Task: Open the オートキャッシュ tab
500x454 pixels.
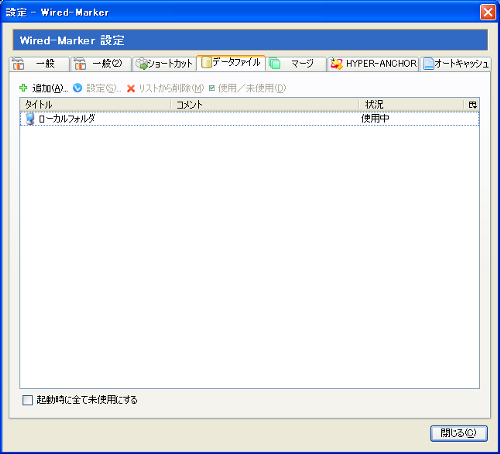Action: coord(455,63)
